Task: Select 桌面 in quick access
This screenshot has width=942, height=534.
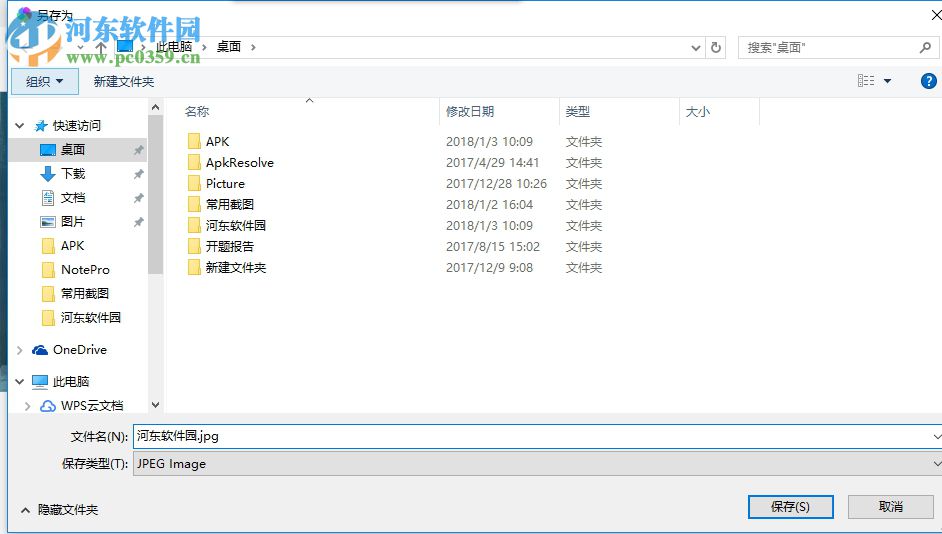Action: pos(73,150)
